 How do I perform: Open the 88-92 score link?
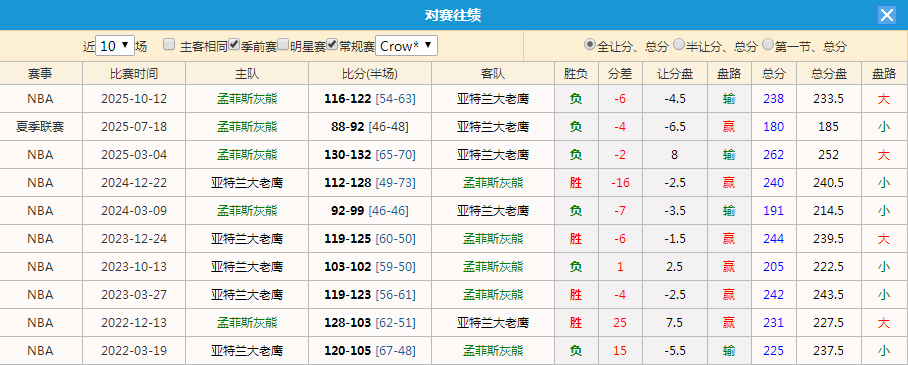347,127
